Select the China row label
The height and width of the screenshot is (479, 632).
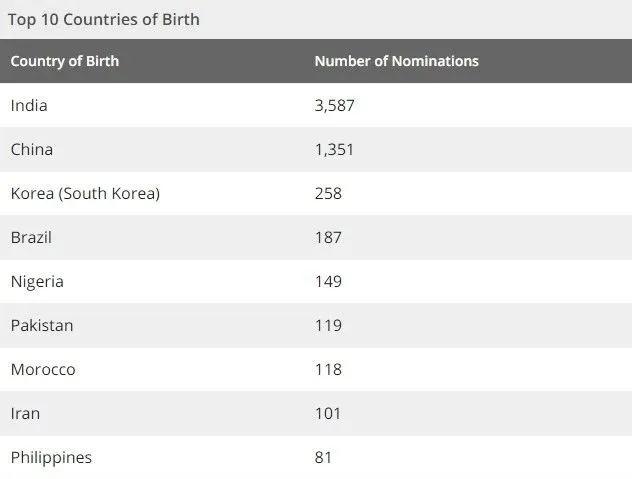pyautogui.click(x=31, y=150)
